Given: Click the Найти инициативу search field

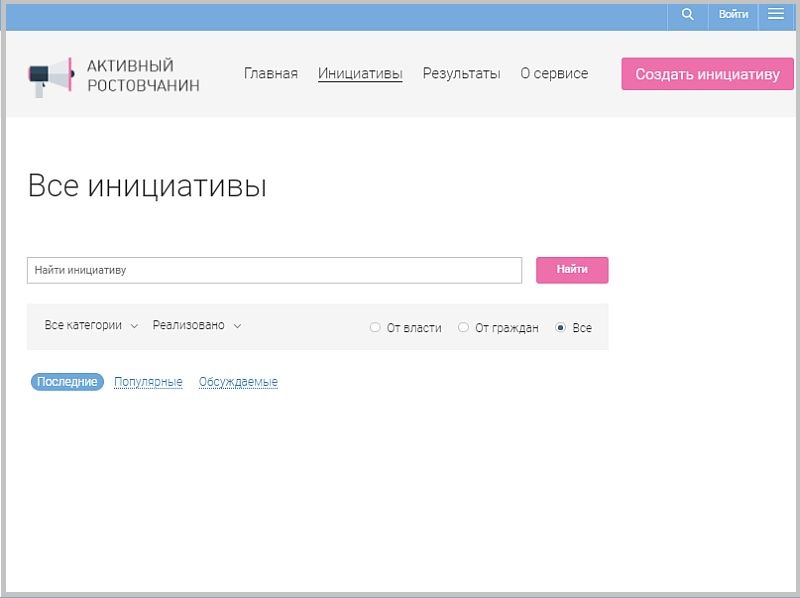Looking at the screenshot, I should coord(274,270).
